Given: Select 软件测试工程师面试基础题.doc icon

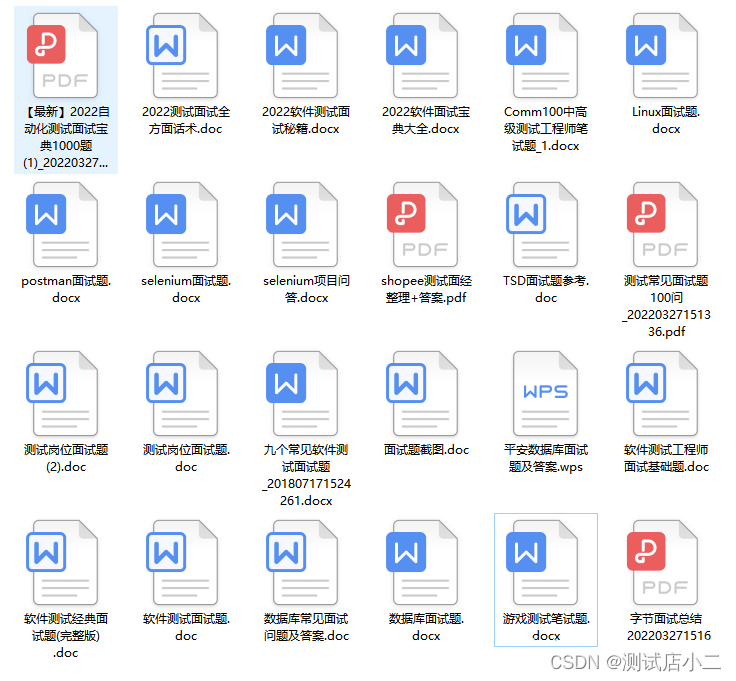Looking at the screenshot, I should [x=663, y=393].
